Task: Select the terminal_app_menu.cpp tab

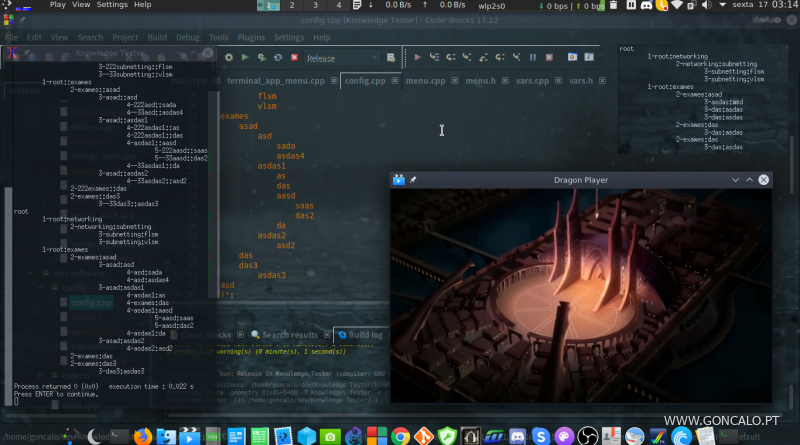Action: click(275, 80)
